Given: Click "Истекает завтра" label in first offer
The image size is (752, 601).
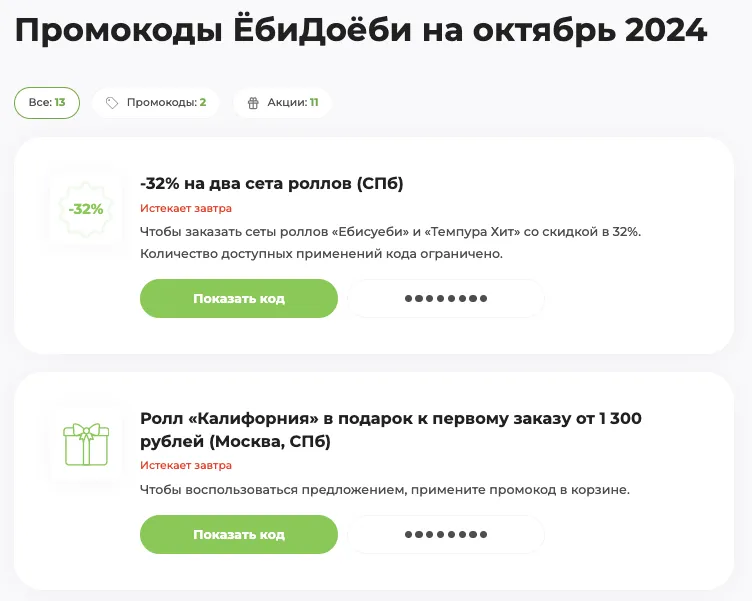Looking at the screenshot, I should pos(186,208).
